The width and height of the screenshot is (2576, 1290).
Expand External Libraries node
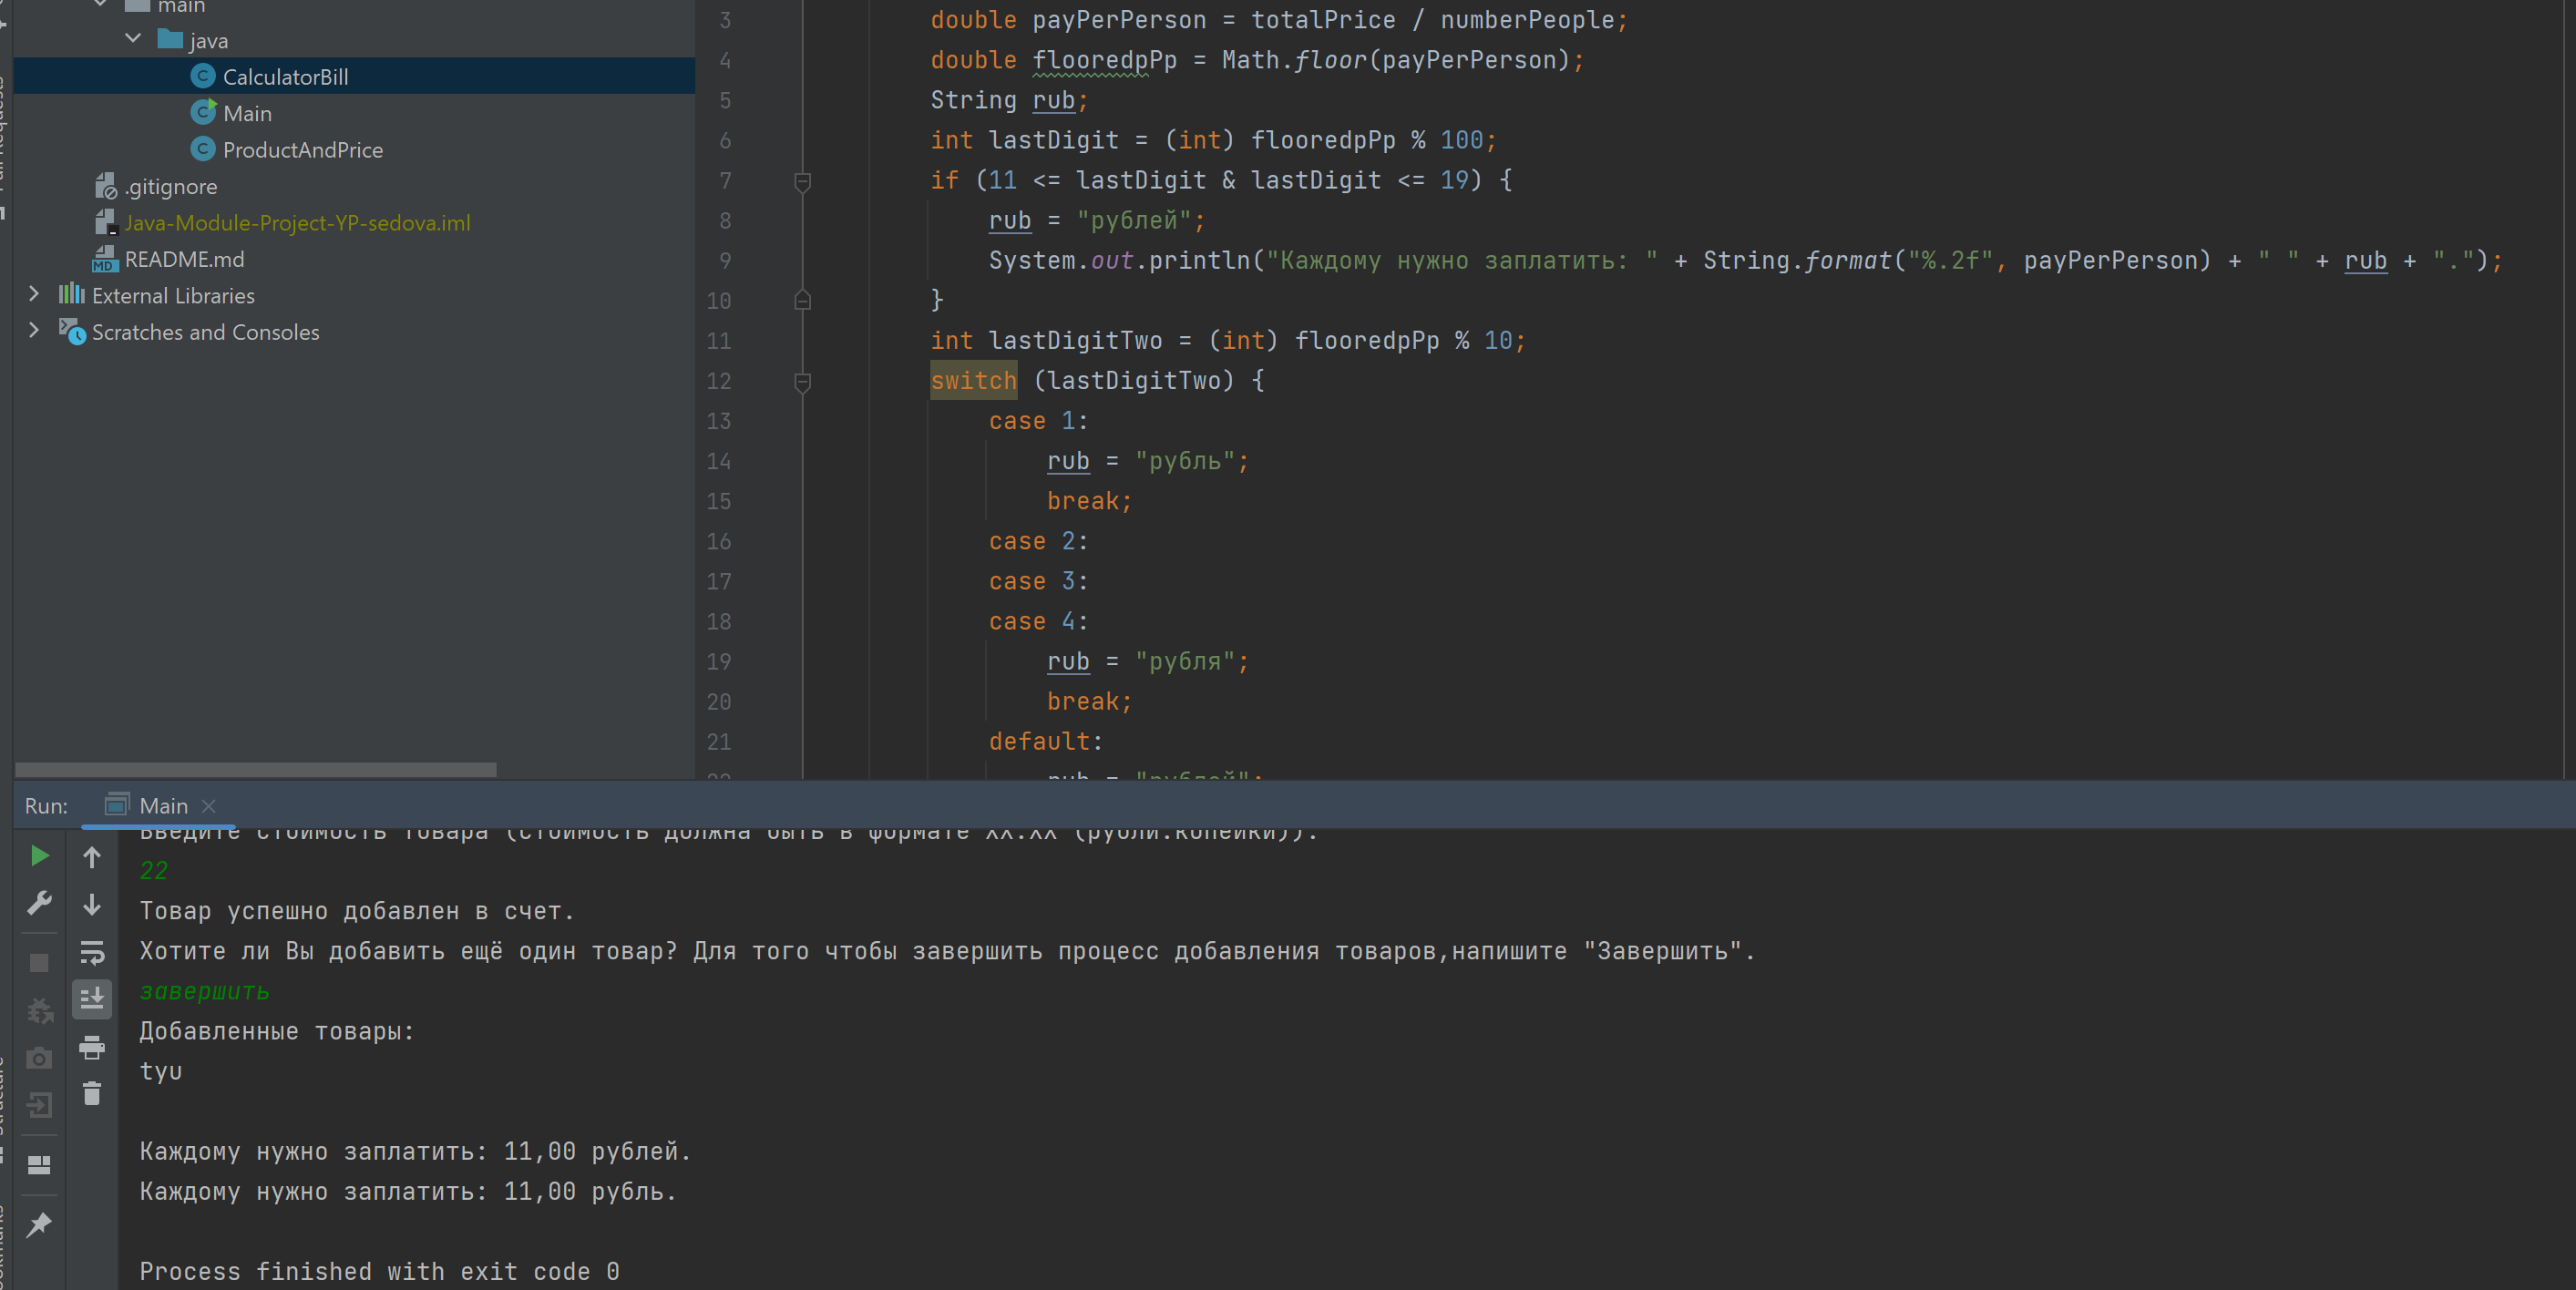34,294
